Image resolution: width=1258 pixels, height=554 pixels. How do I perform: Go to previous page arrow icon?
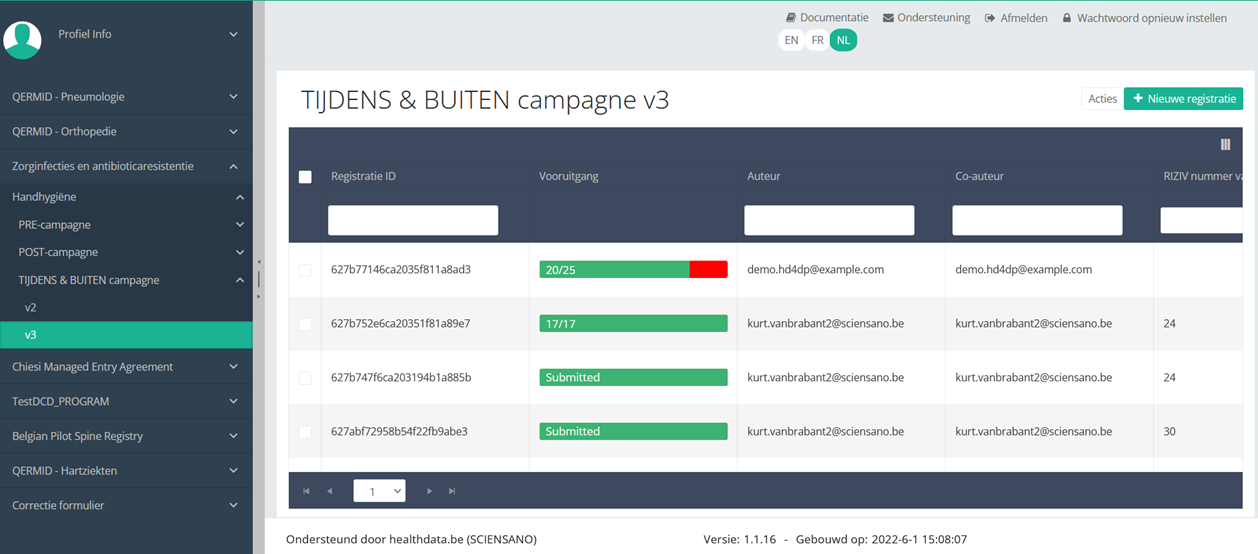[329, 491]
